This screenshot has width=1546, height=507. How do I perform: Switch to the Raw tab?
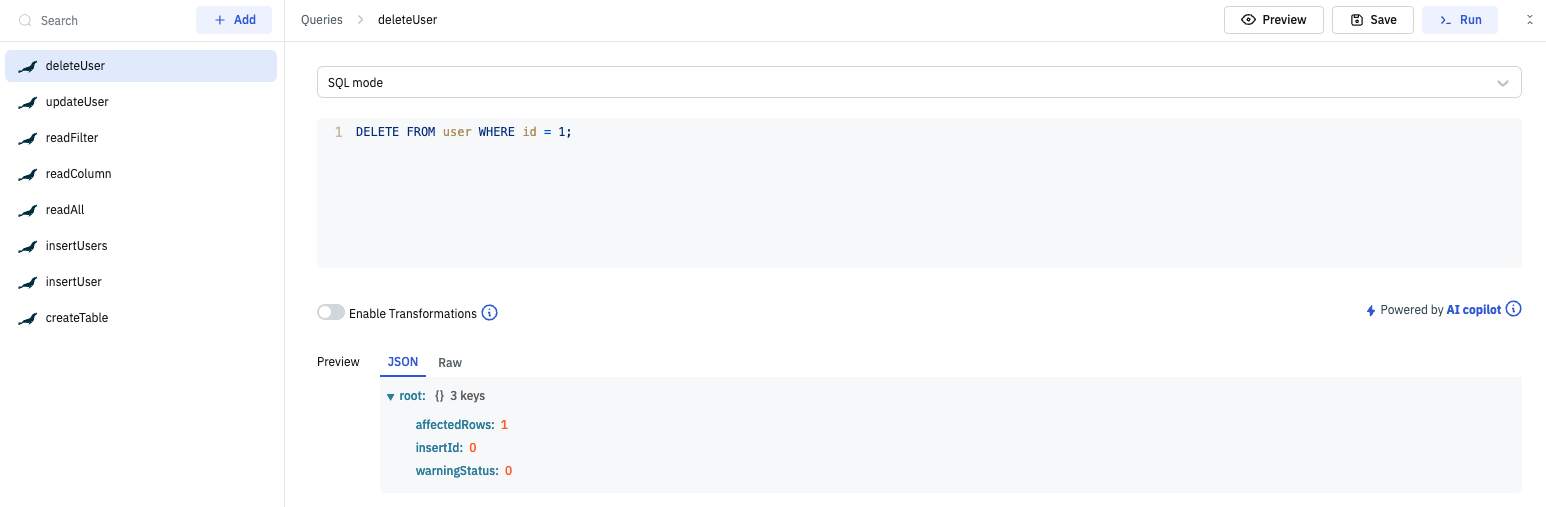click(450, 362)
